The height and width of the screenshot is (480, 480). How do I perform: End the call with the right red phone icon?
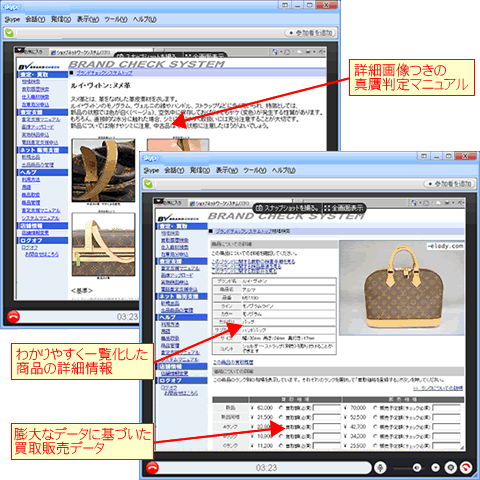coord(466,468)
